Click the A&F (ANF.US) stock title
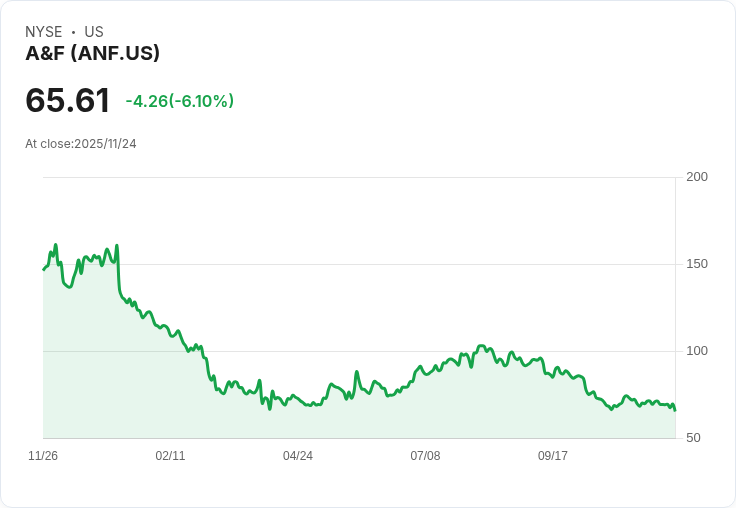The image size is (736, 508). 92,53
